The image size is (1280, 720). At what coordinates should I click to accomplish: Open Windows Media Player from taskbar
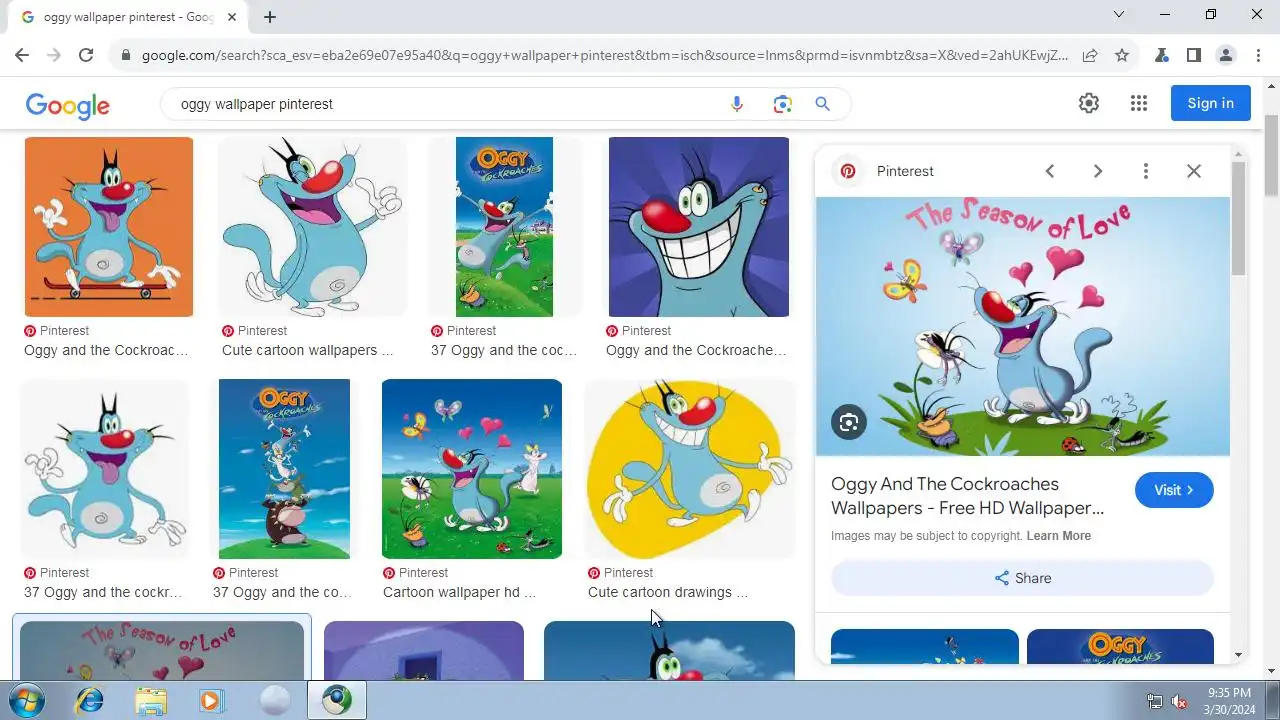tap(211, 700)
